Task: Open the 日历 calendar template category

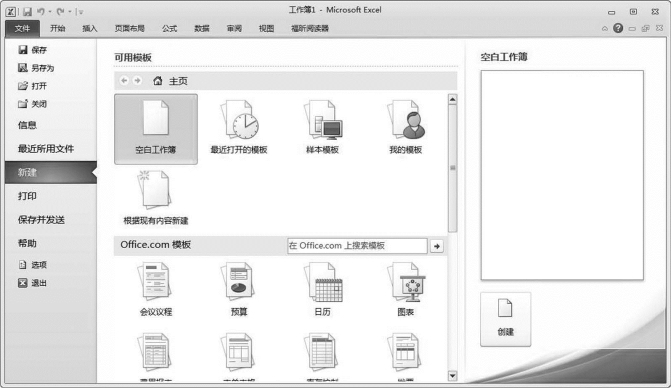Action: click(322, 290)
